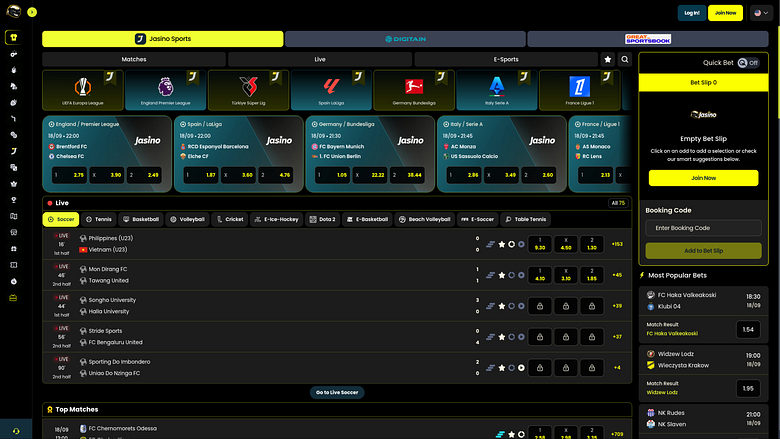Pick Brentford FC win odds 2.75
The height and width of the screenshot is (439, 780).
[70, 175]
